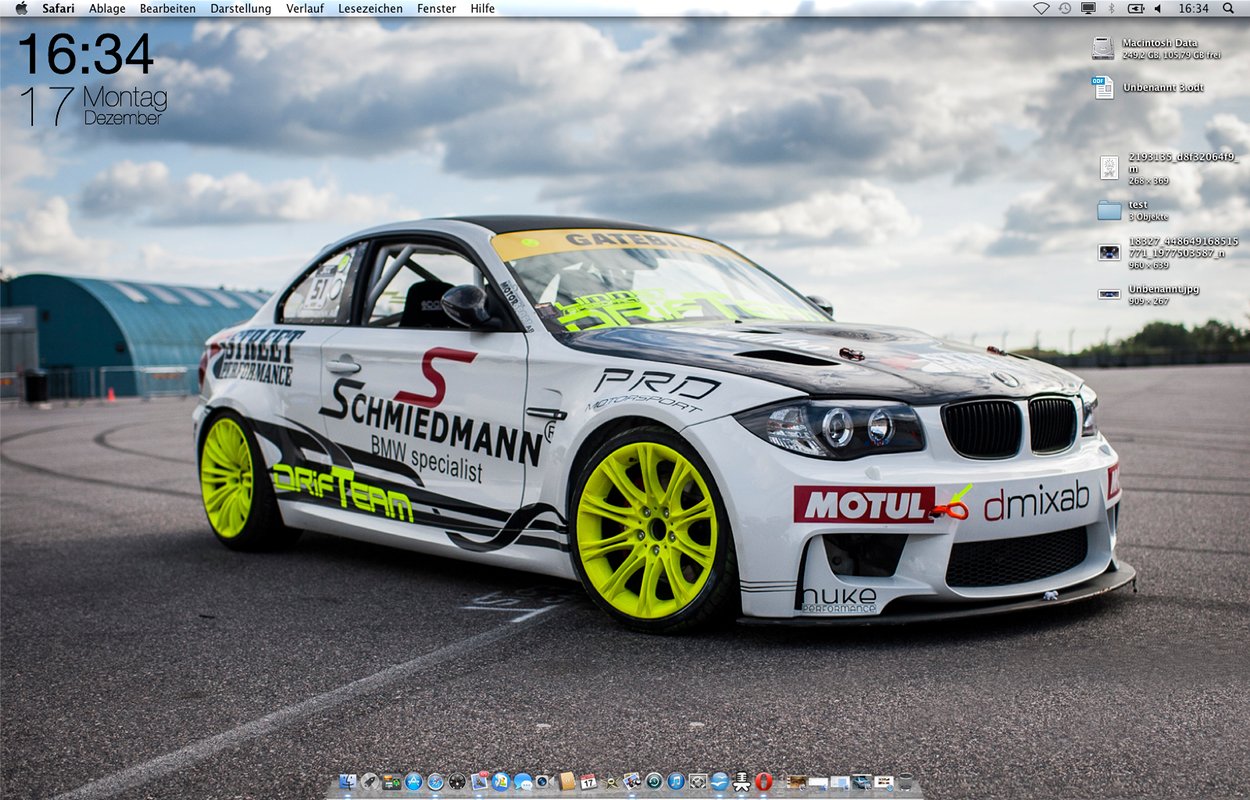Open the Bearbeiten menu
Screen dimensions: 1250x800
point(168,8)
